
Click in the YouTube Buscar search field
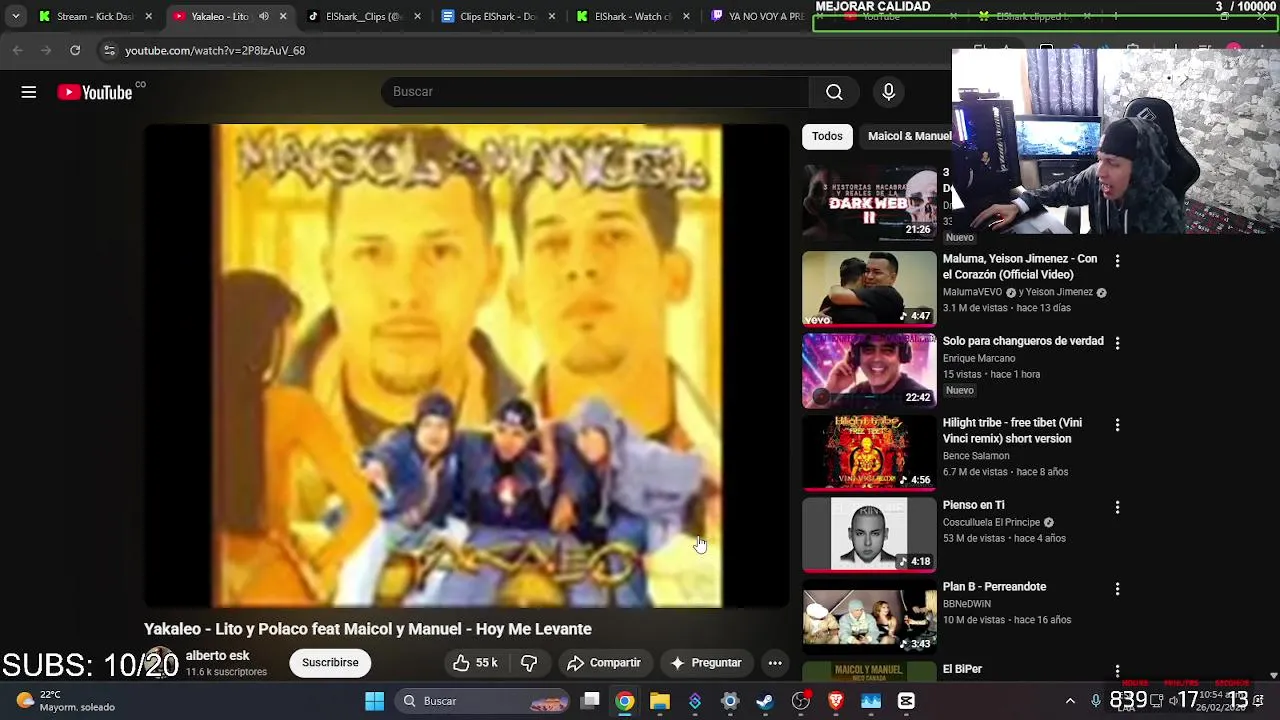[595, 92]
